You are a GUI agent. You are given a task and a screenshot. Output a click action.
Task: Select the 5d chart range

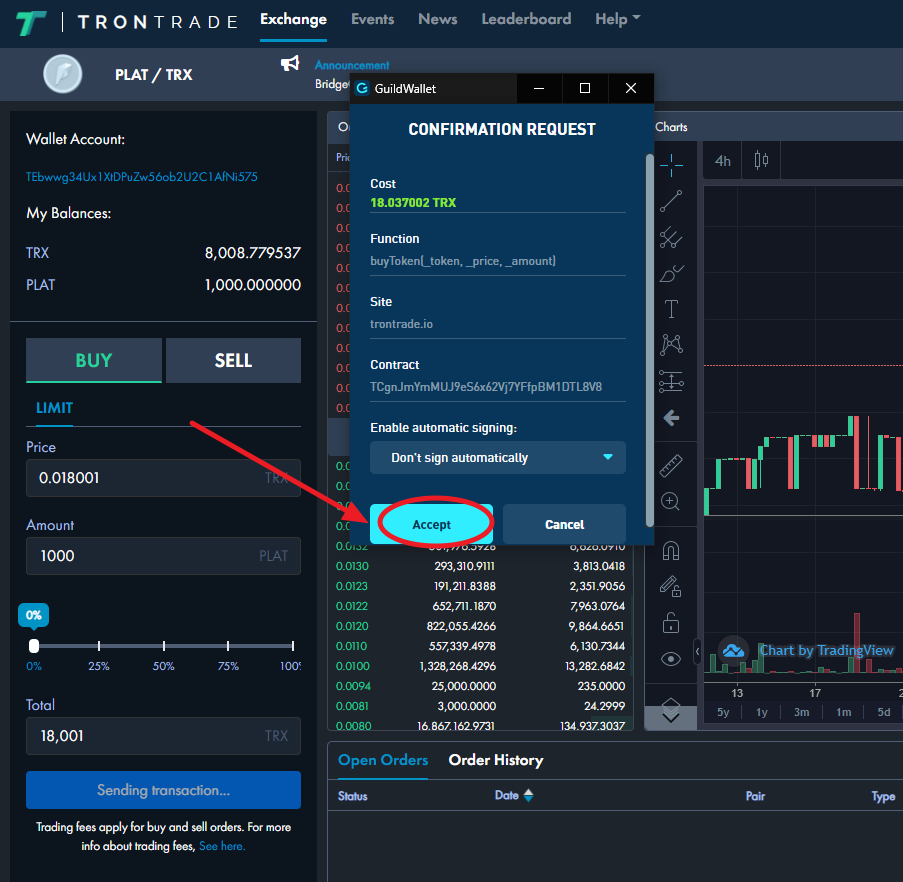883,712
